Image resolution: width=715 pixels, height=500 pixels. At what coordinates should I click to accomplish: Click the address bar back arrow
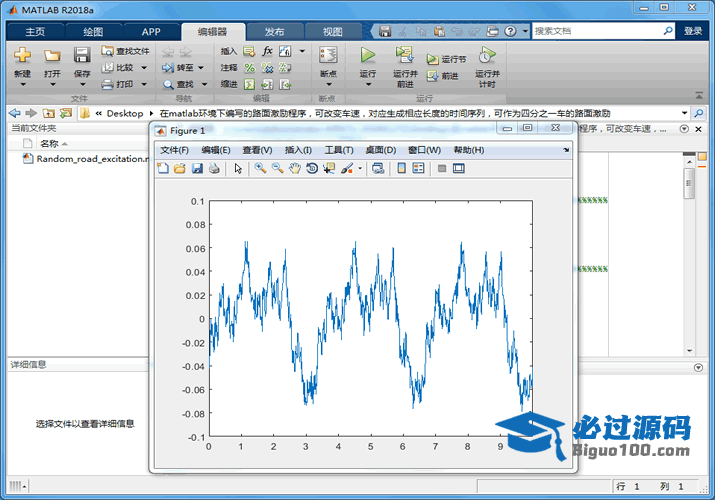click(15, 113)
